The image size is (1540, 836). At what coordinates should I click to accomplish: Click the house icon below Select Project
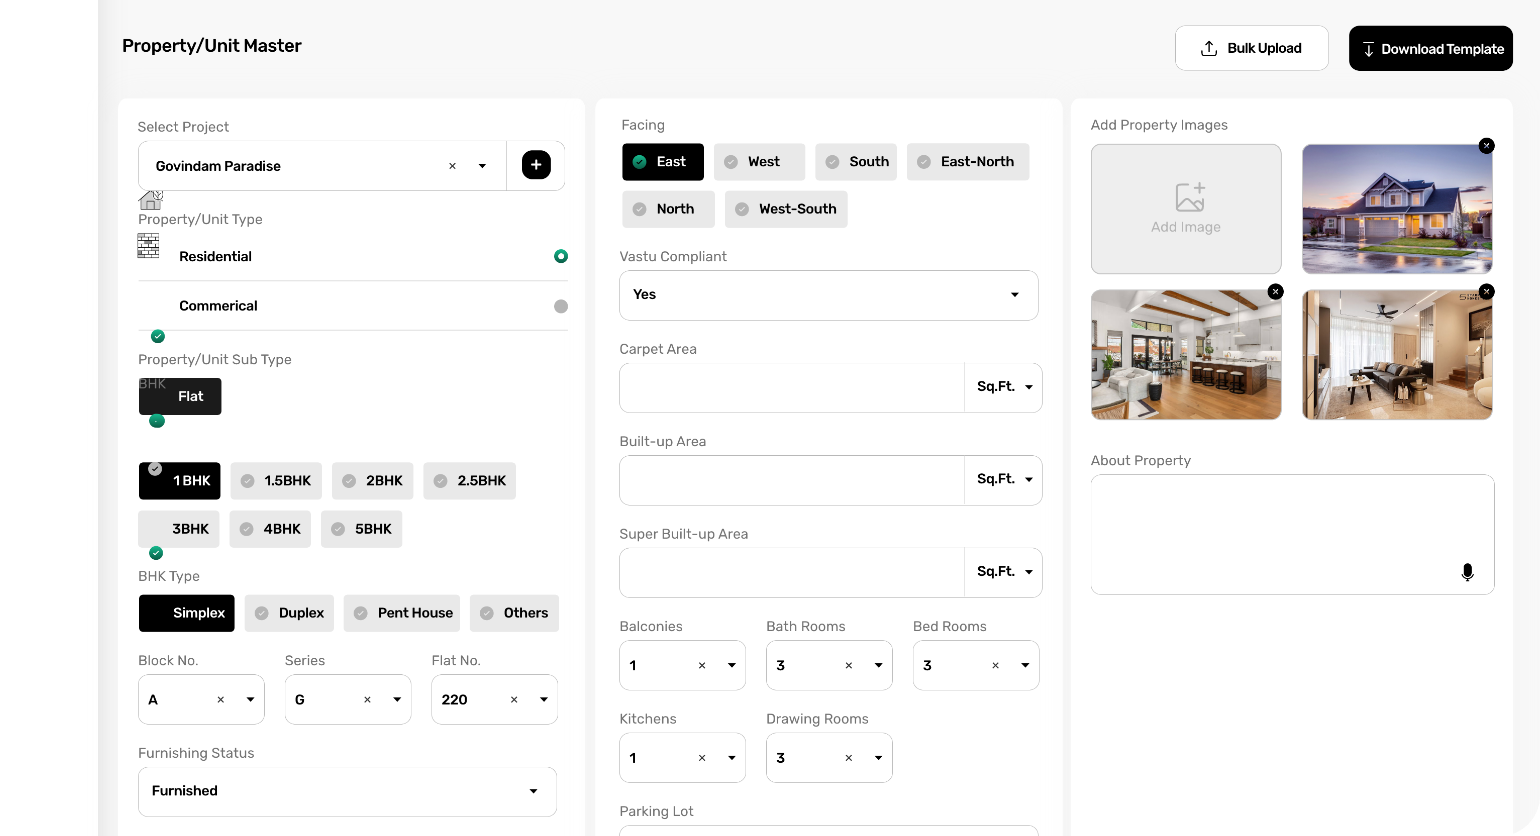click(x=151, y=200)
